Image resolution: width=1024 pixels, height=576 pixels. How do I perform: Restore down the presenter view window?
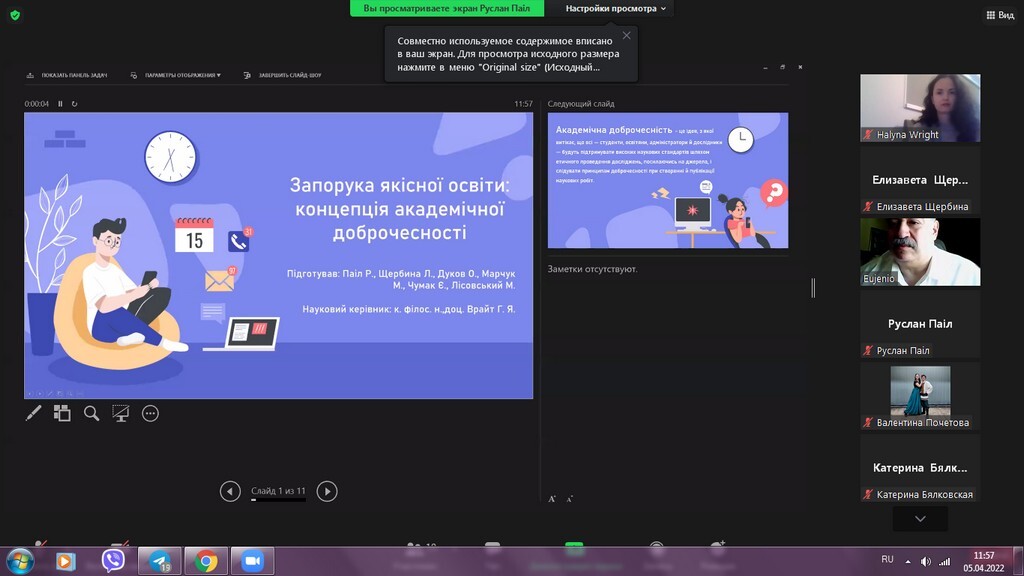tap(782, 67)
